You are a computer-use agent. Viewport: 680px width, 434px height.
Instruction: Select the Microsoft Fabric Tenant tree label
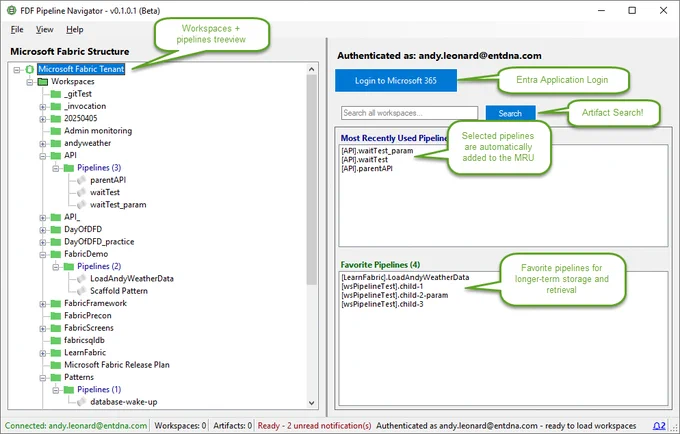81,69
